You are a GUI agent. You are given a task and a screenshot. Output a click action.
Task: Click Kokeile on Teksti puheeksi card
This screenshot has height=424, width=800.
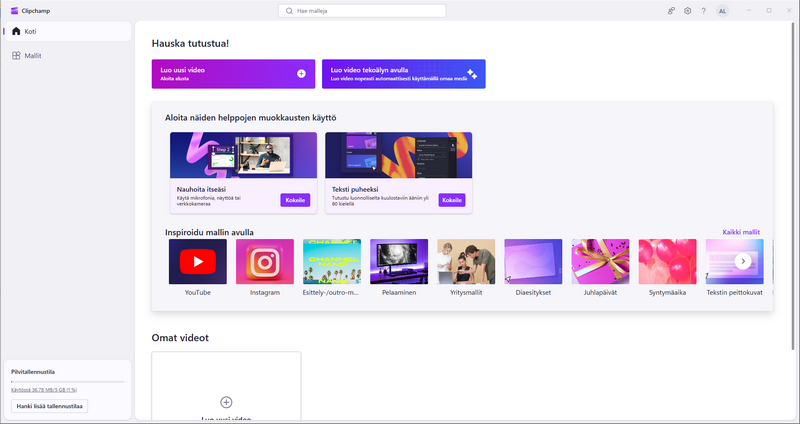click(x=452, y=200)
